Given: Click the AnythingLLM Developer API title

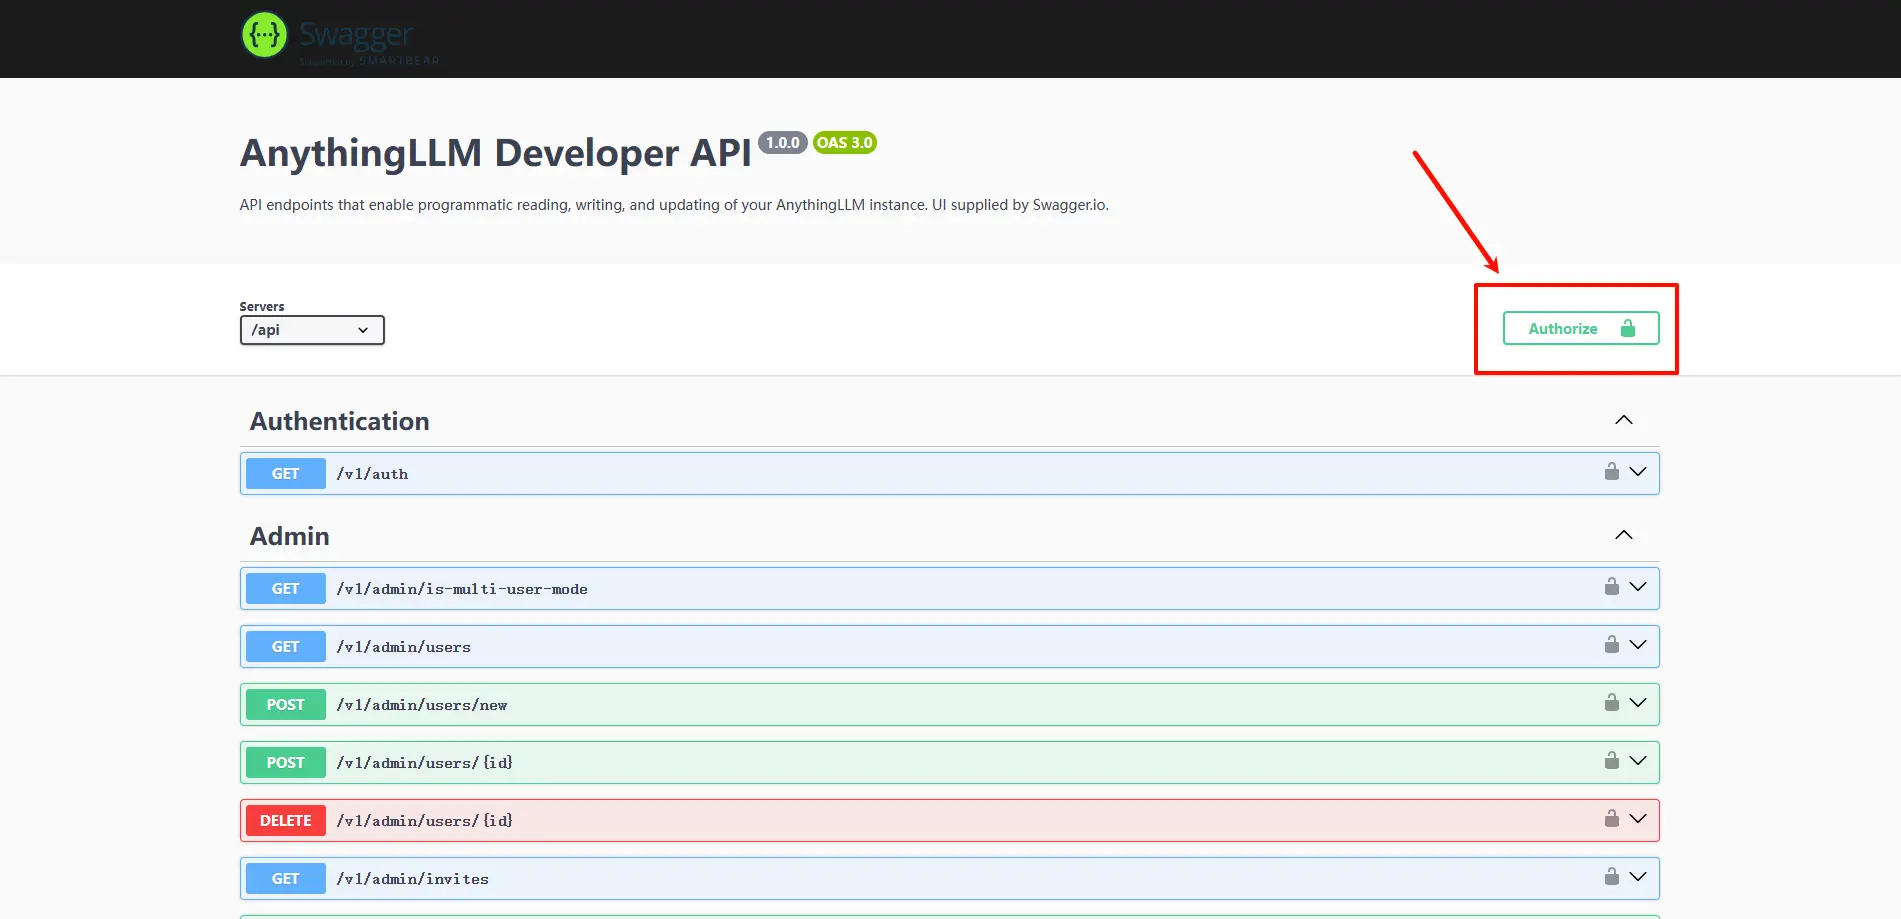Looking at the screenshot, I should point(496,153).
